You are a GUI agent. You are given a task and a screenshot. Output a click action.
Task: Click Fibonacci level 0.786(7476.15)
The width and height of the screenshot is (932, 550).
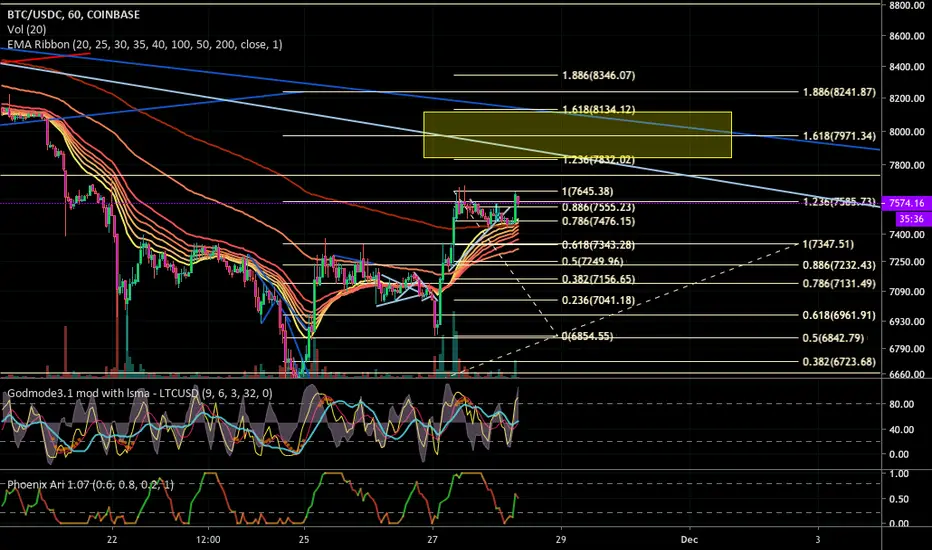coord(599,221)
